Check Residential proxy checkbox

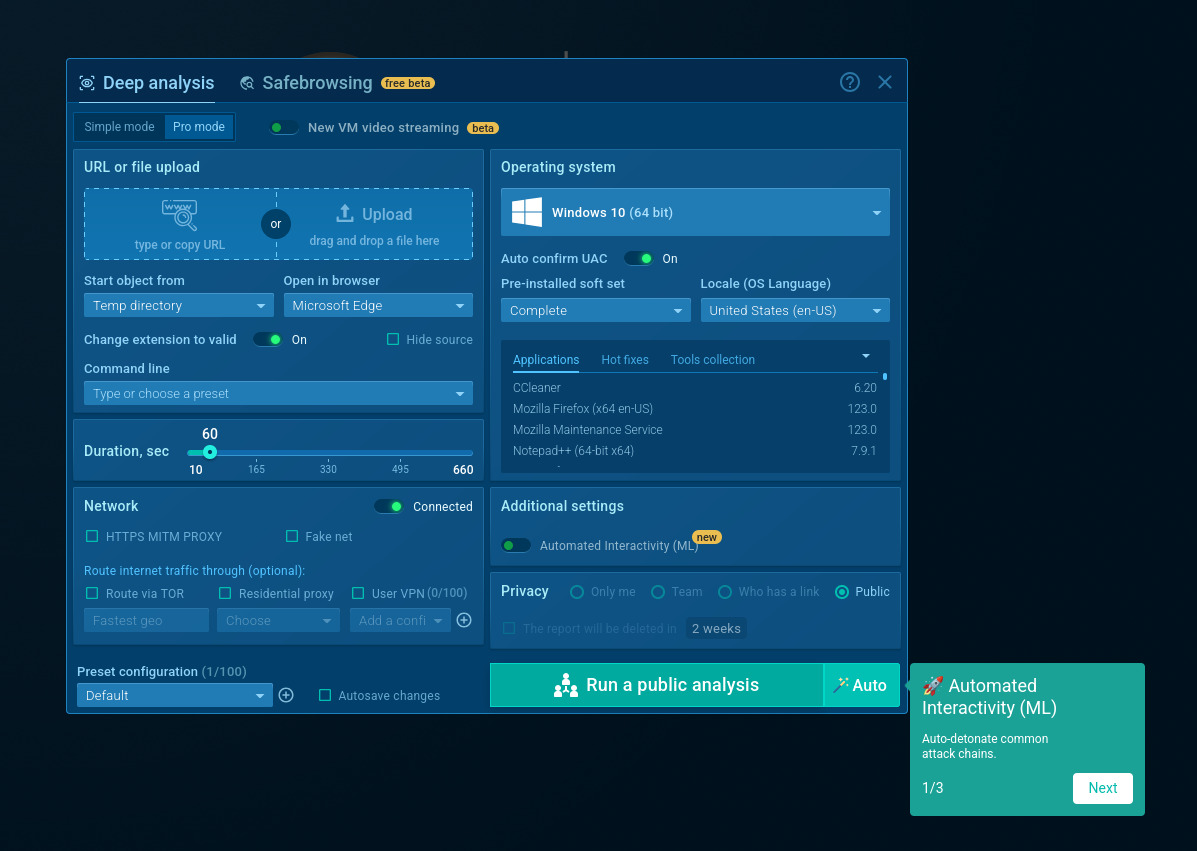pyautogui.click(x=225, y=593)
